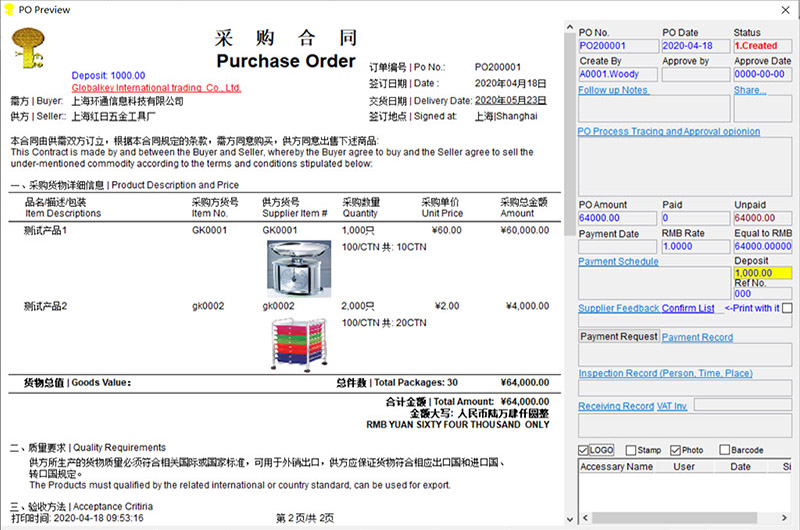Turn off the Photo checkbox
800x530 pixels.
point(677,450)
